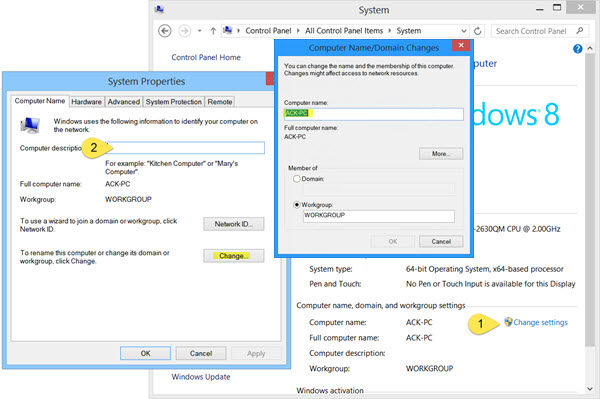600x399 pixels.
Task: Close the Computer Name/Domain Changes dialog
Action: point(461,46)
